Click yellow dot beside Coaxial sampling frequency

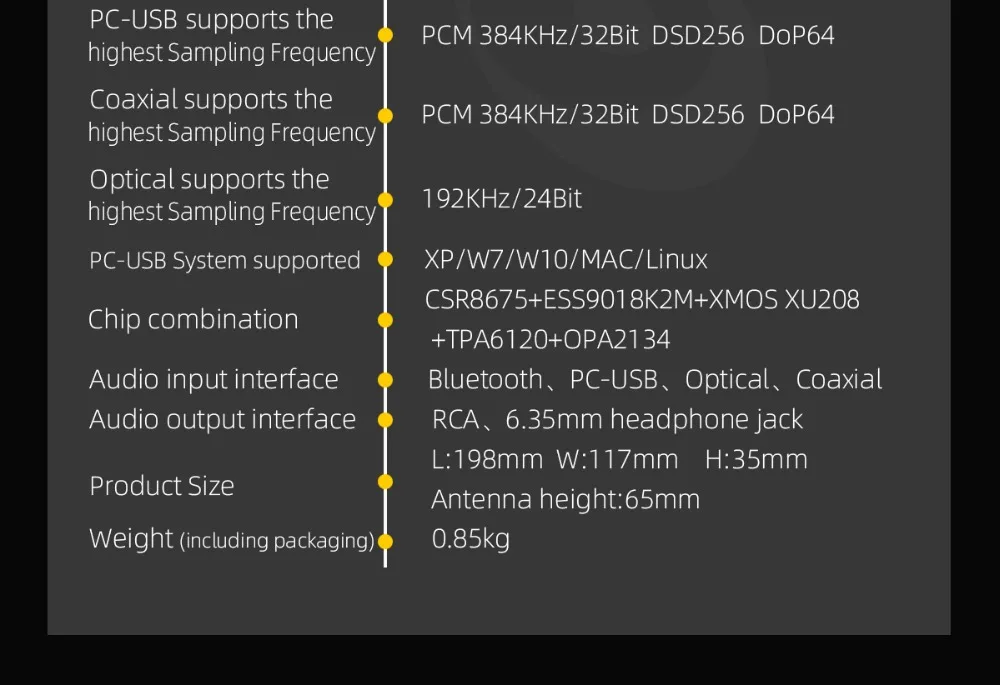click(x=385, y=115)
